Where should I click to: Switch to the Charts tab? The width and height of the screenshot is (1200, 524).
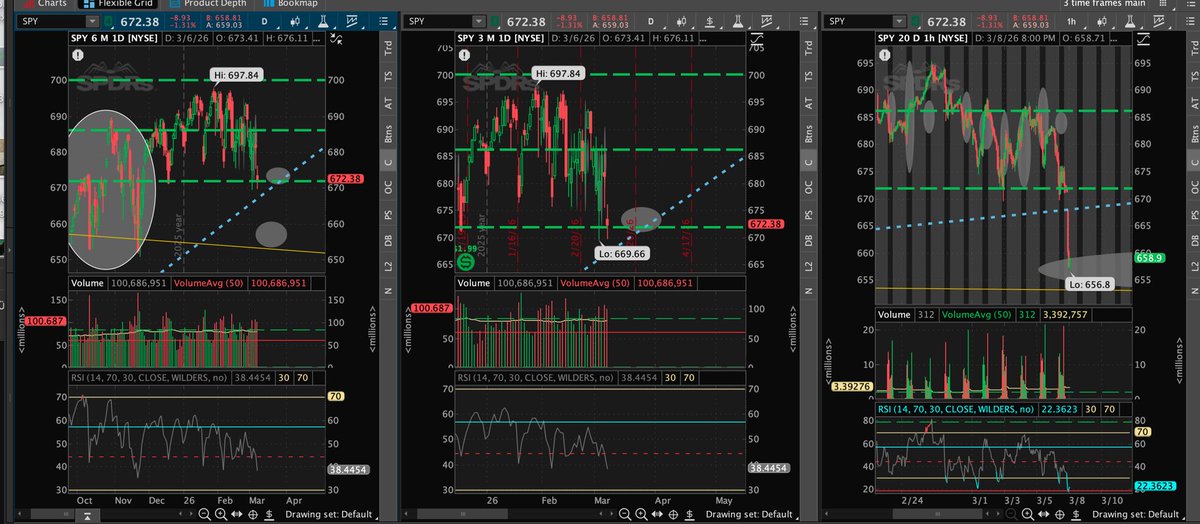(43, 4)
